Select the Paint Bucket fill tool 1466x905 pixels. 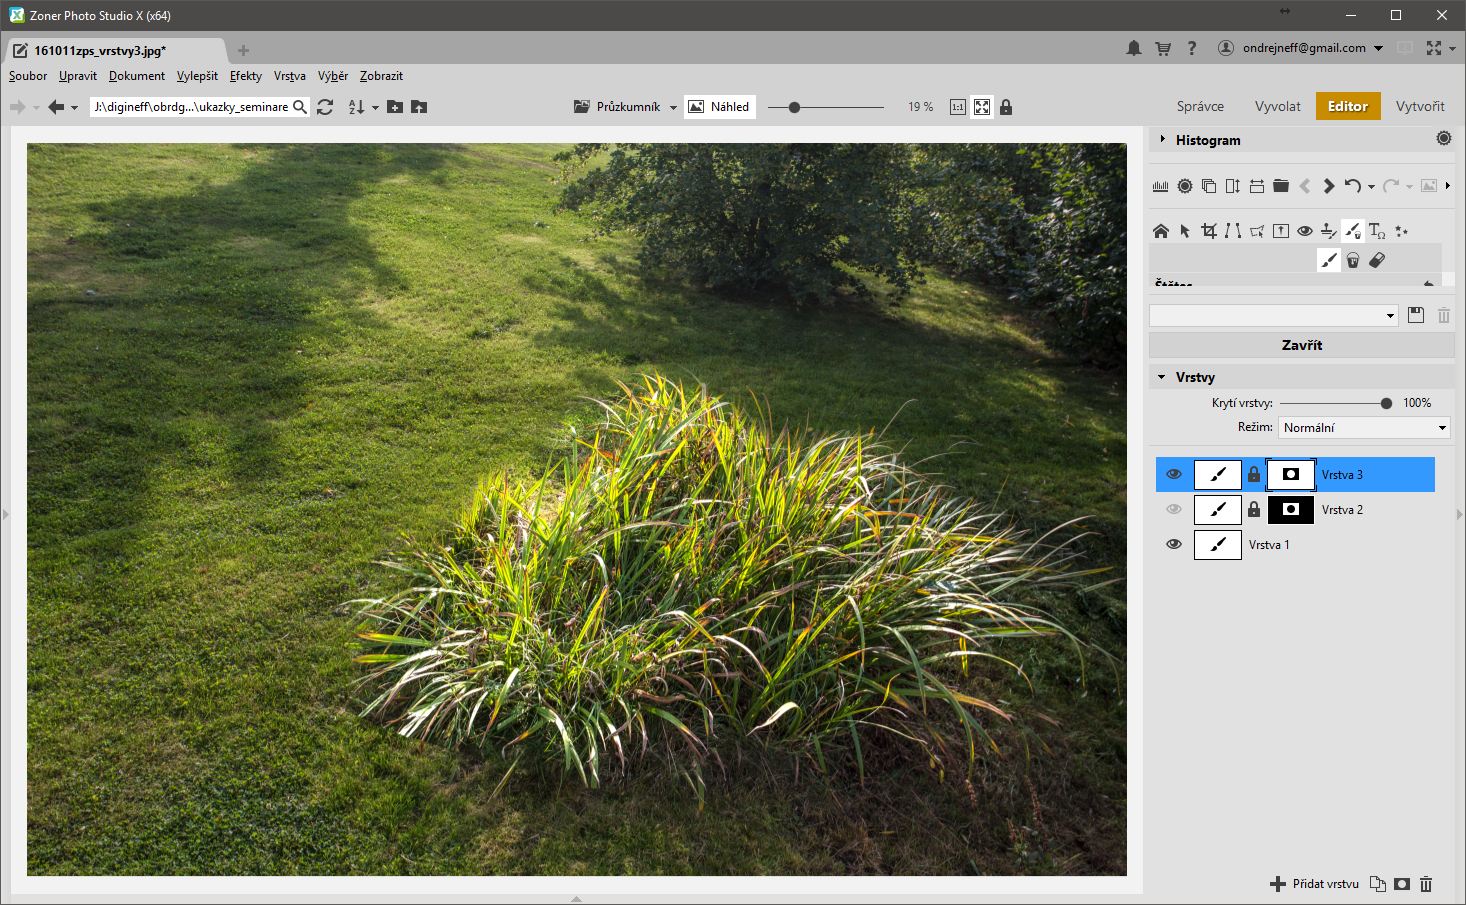[x=1352, y=260]
